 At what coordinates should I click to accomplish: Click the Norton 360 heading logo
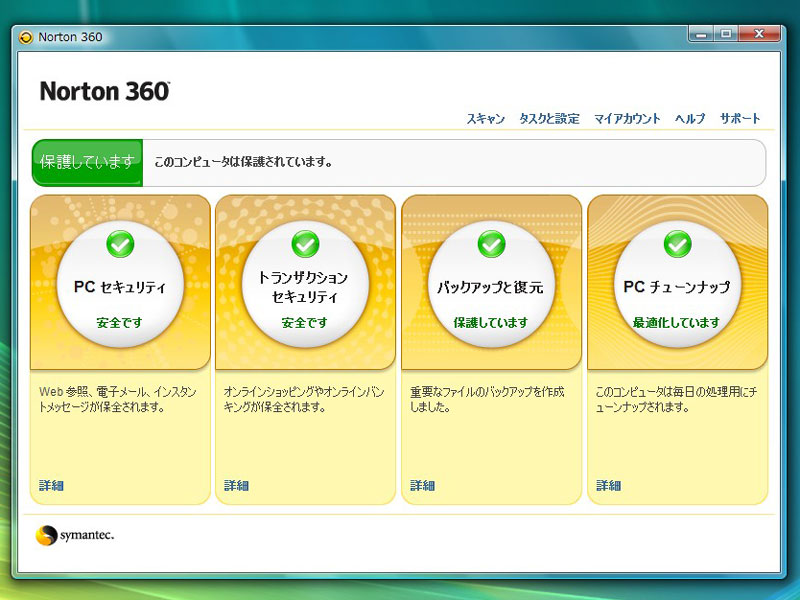[105, 91]
